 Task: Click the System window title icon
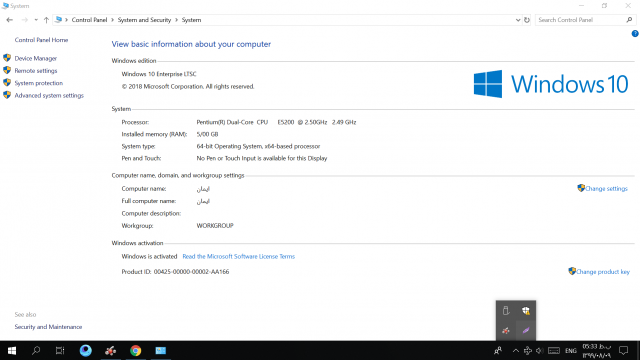click(5, 6)
